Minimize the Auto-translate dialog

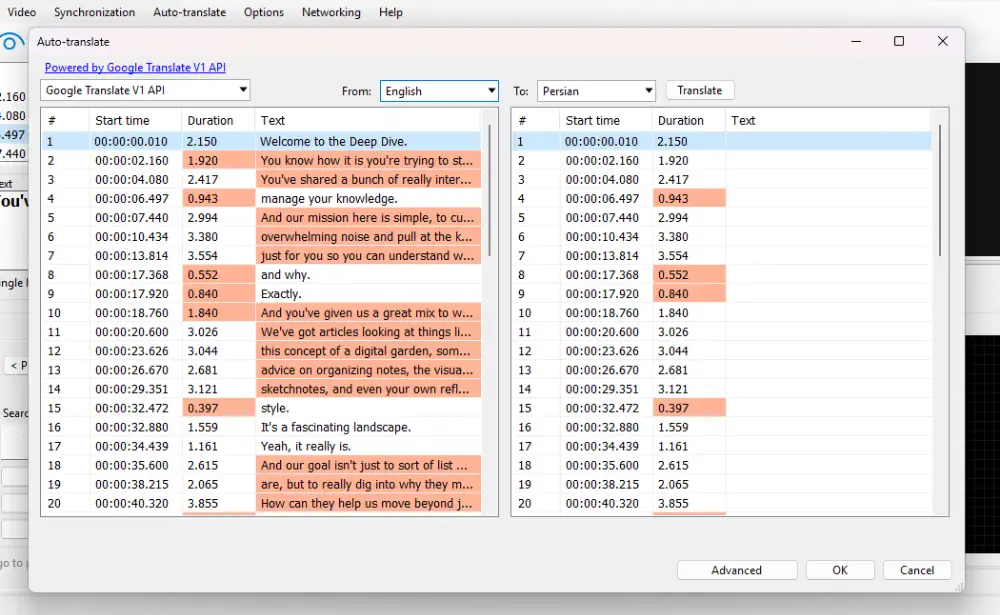point(856,41)
